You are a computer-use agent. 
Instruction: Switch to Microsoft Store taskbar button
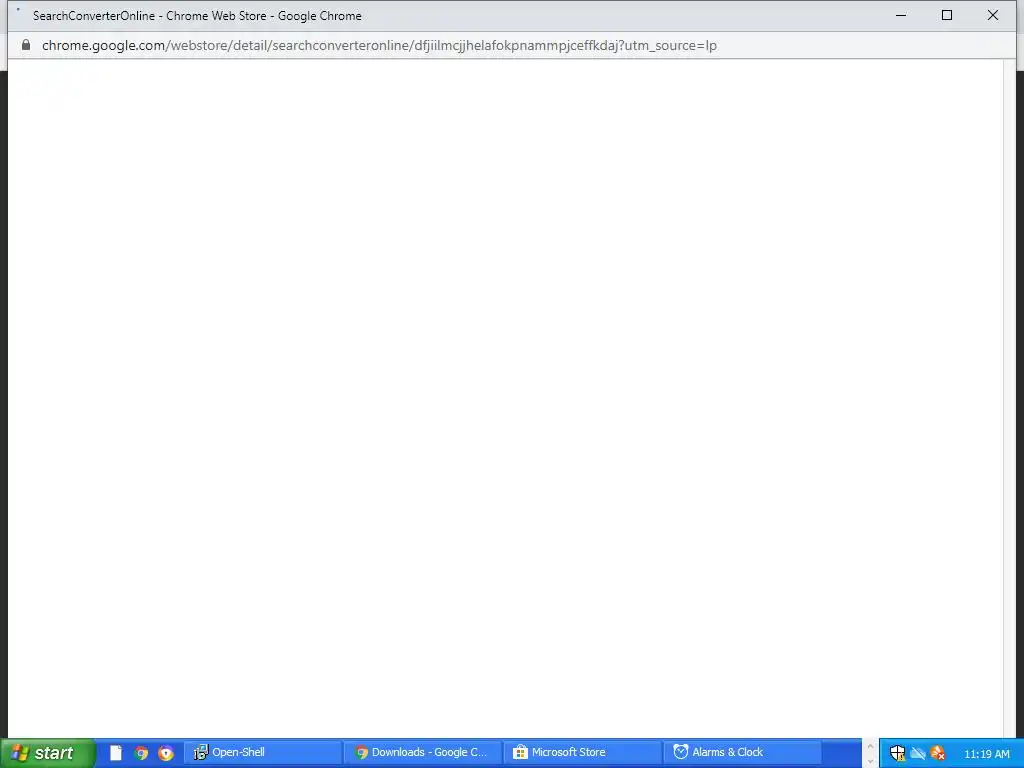coord(583,752)
